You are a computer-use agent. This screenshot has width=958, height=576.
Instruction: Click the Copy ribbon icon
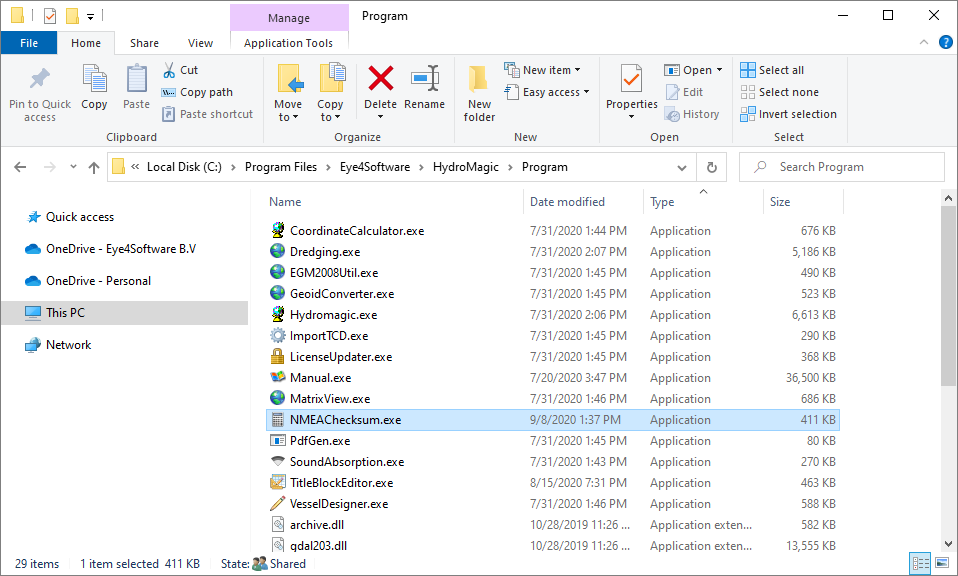(94, 79)
